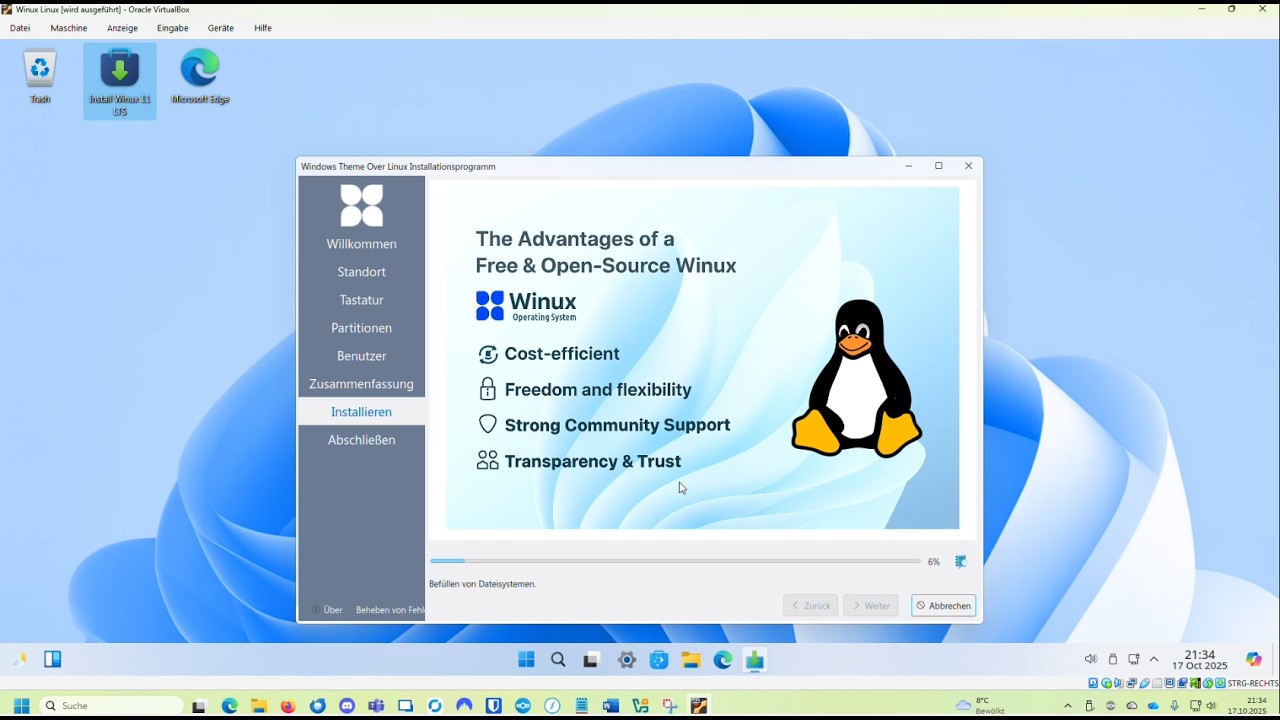The height and width of the screenshot is (720, 1280).
Task: Click the VirtualBox STRG-RECHTS host key indicator
Action: click(x=1253, y=684)
